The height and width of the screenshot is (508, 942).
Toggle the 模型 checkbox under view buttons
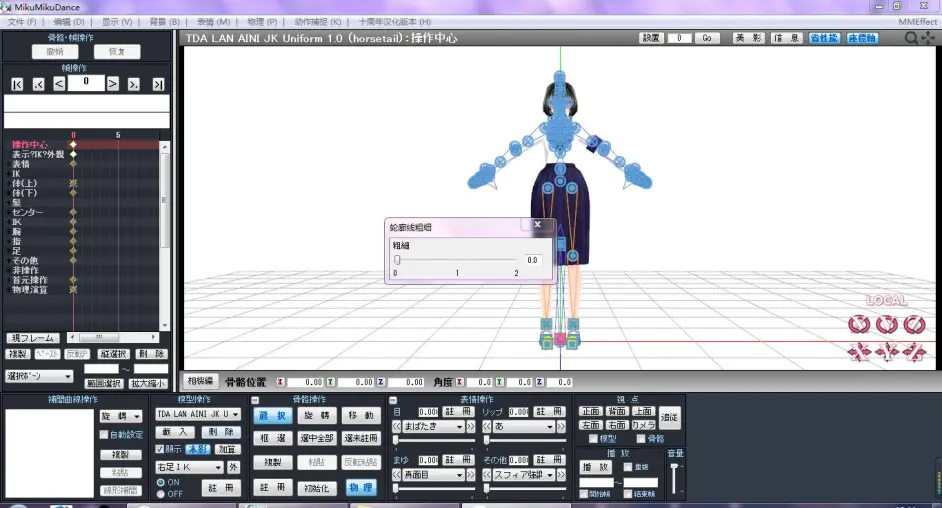tap(593, 439)
